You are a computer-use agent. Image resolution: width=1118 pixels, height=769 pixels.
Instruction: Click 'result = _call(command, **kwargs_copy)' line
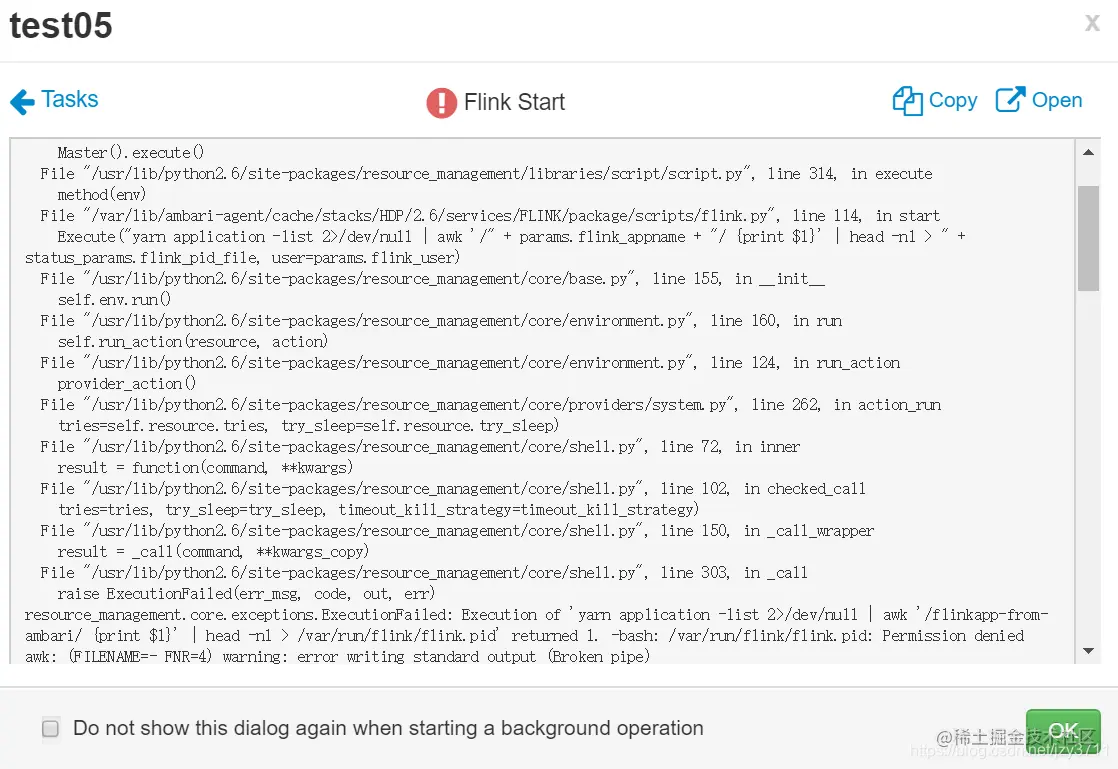point(212,552)
